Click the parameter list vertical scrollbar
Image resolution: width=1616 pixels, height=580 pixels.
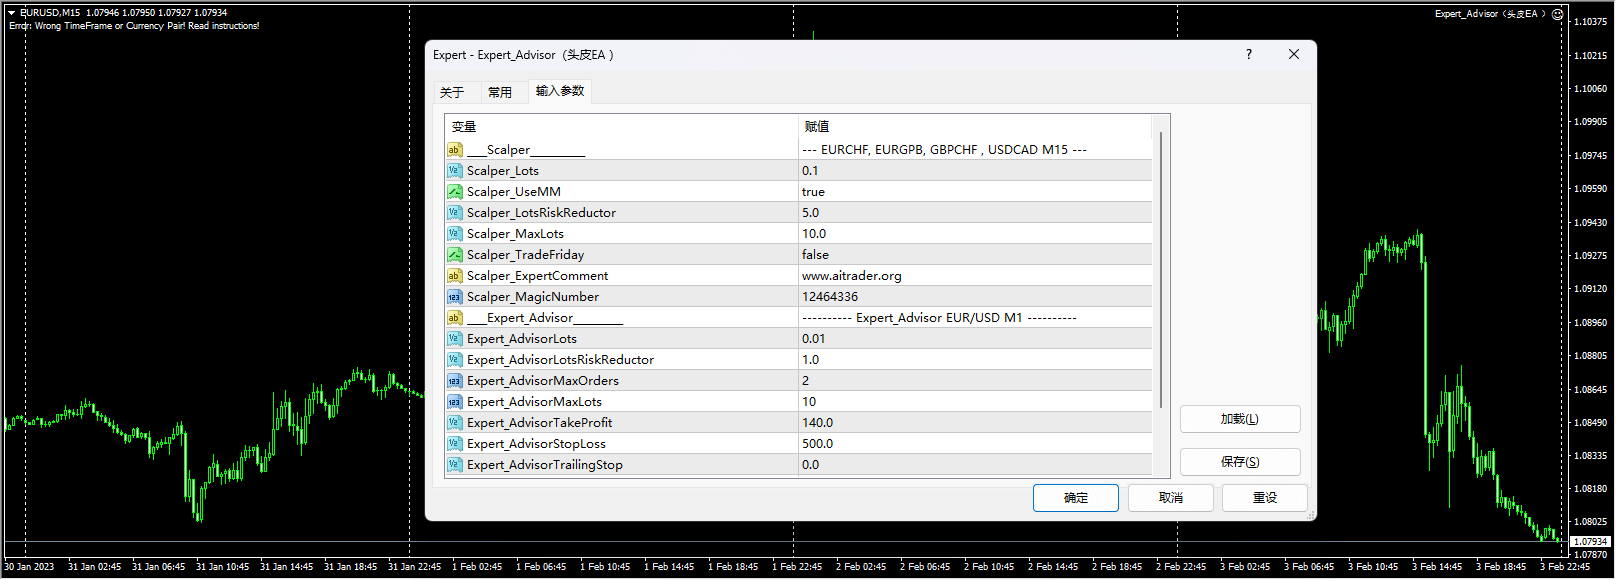coord(1160,270)
